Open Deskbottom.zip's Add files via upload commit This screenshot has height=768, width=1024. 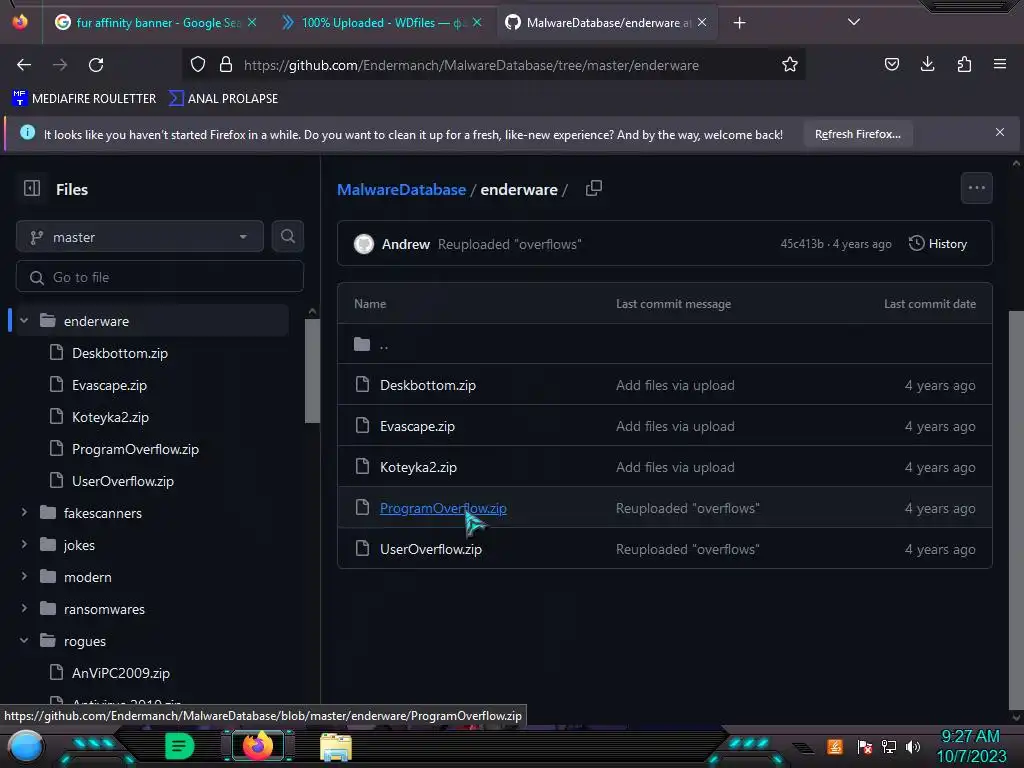pyautogui.click(x=675, y=385)
